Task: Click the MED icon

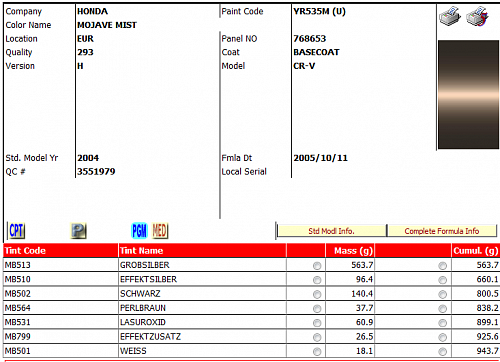Action: [160, 230]
